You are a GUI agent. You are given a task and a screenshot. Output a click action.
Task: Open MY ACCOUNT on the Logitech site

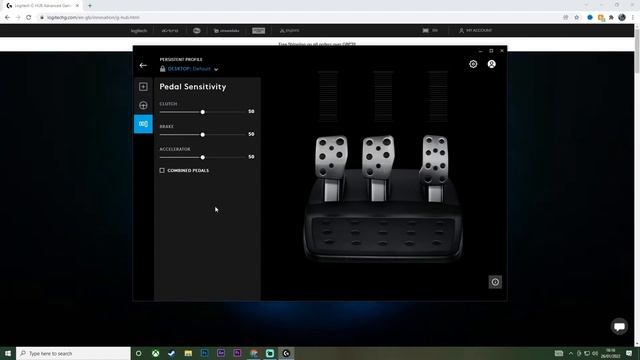(x=476, y=31)
